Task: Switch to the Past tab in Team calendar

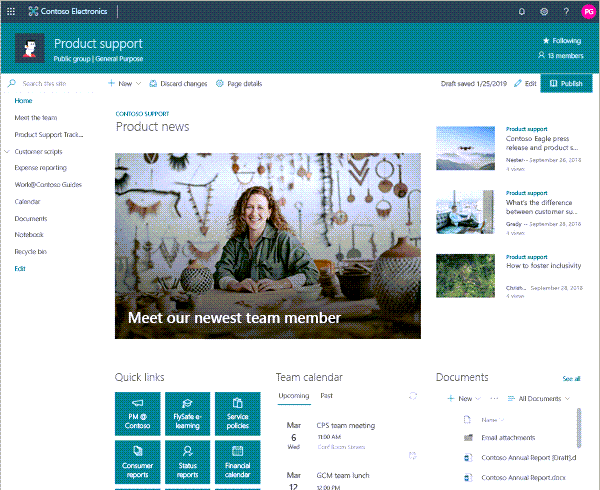Action: [x=326, y=396]
